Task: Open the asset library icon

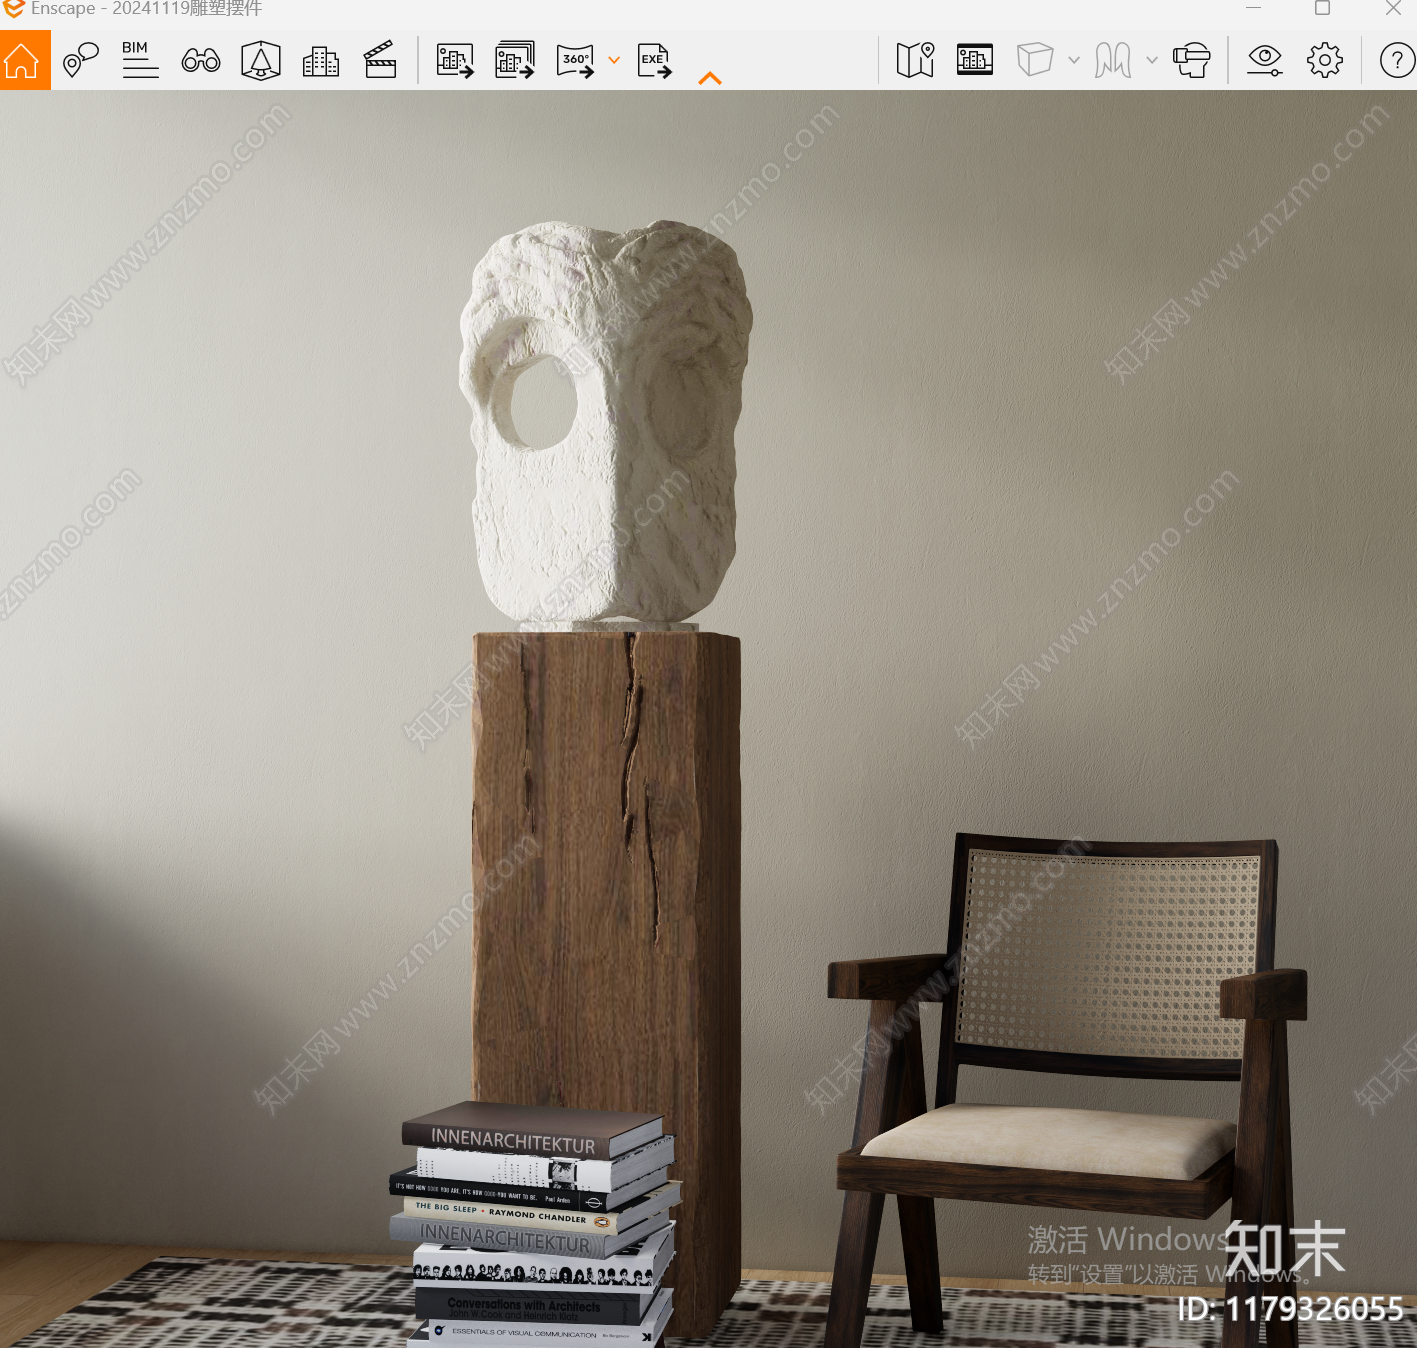Action: (x=975, y=60)
